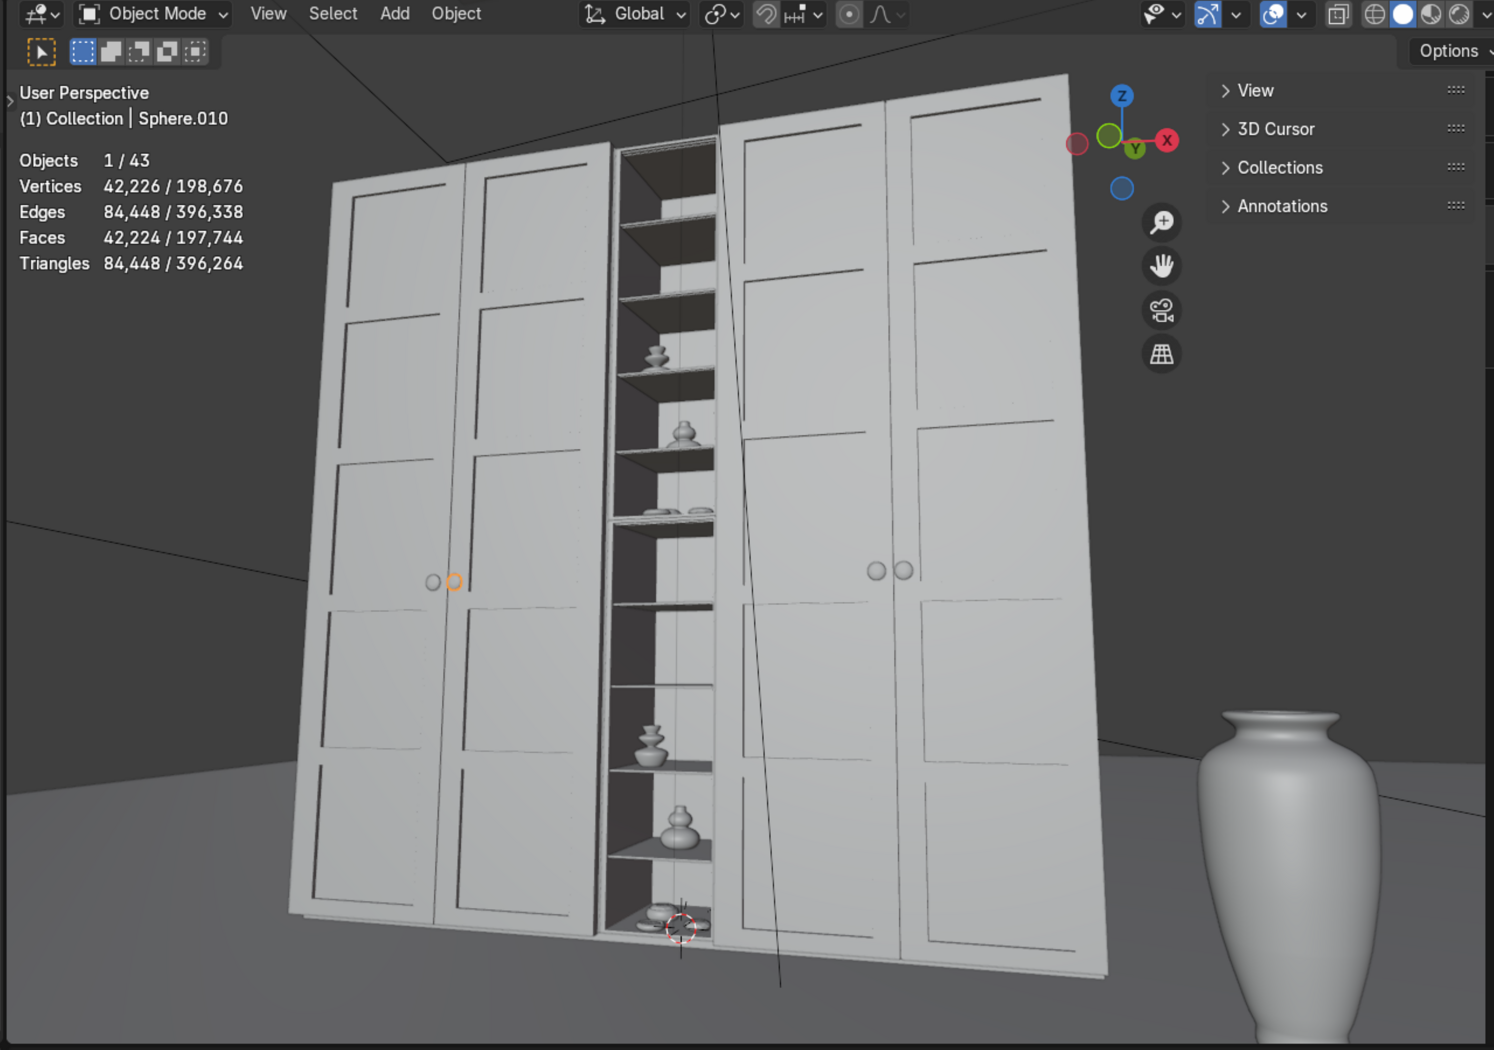
Task: Click the zoom view magnifier button
Action: 1162,222
